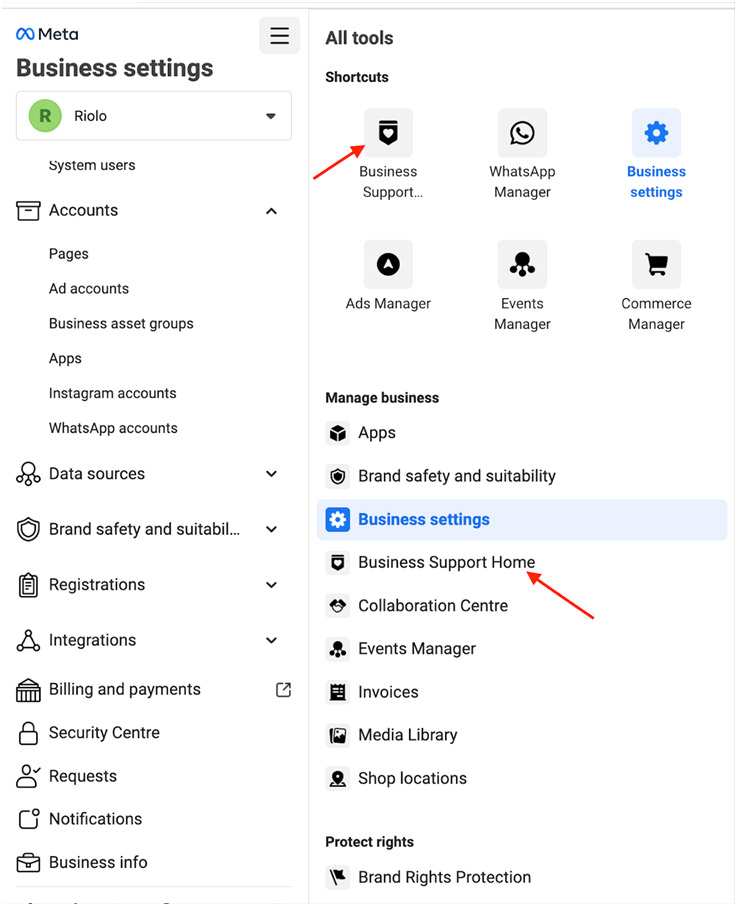Launch Ads Manager shortcut icon
Image resolution: width=737 pixels, height=906 pixels.
[388, 264]
